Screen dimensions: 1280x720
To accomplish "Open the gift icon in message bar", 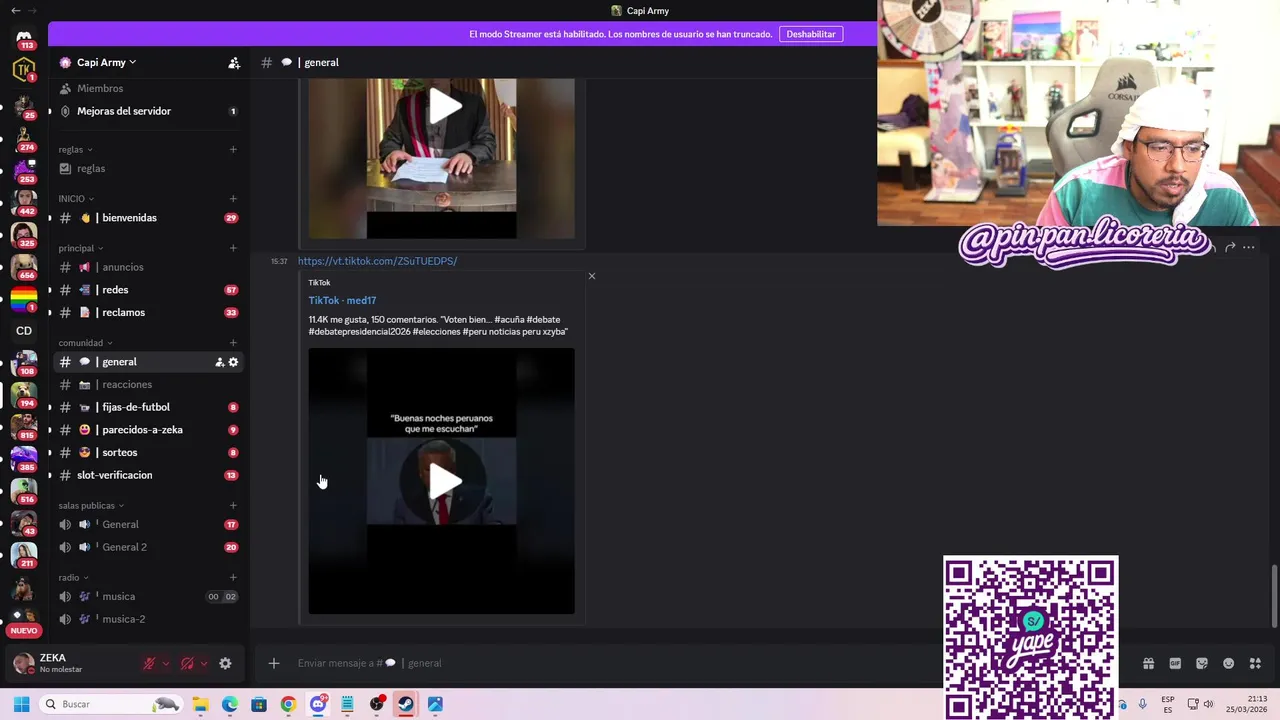I will (x=1148, y=663).
